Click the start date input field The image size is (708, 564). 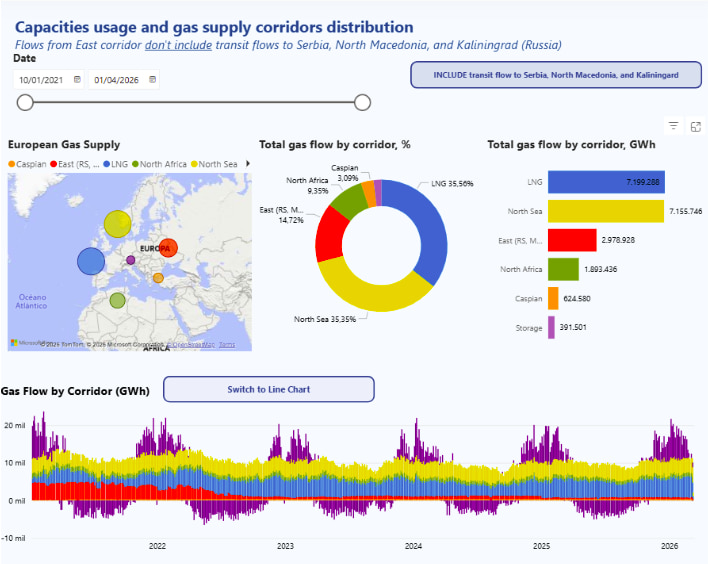(x=44, y=79)
